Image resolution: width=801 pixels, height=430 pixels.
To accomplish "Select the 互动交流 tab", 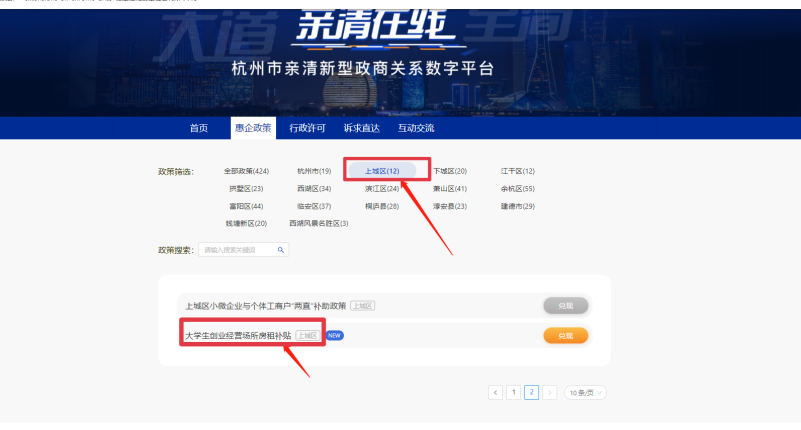I will pos(416,128).
